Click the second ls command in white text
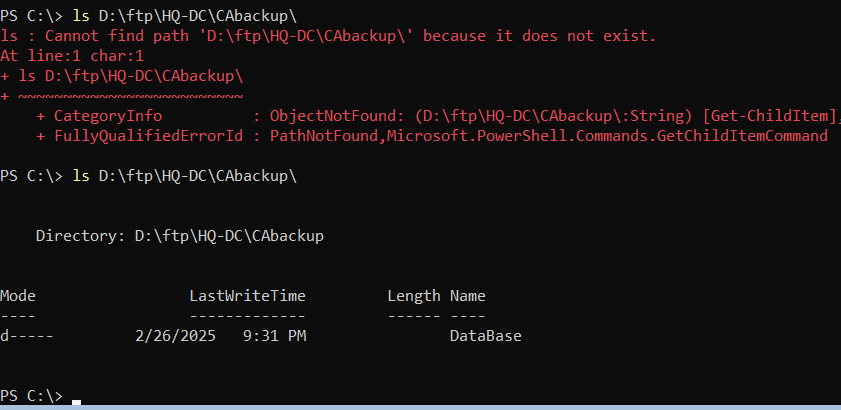Viewport: 841px width, 410px height. tap(185, 176)
